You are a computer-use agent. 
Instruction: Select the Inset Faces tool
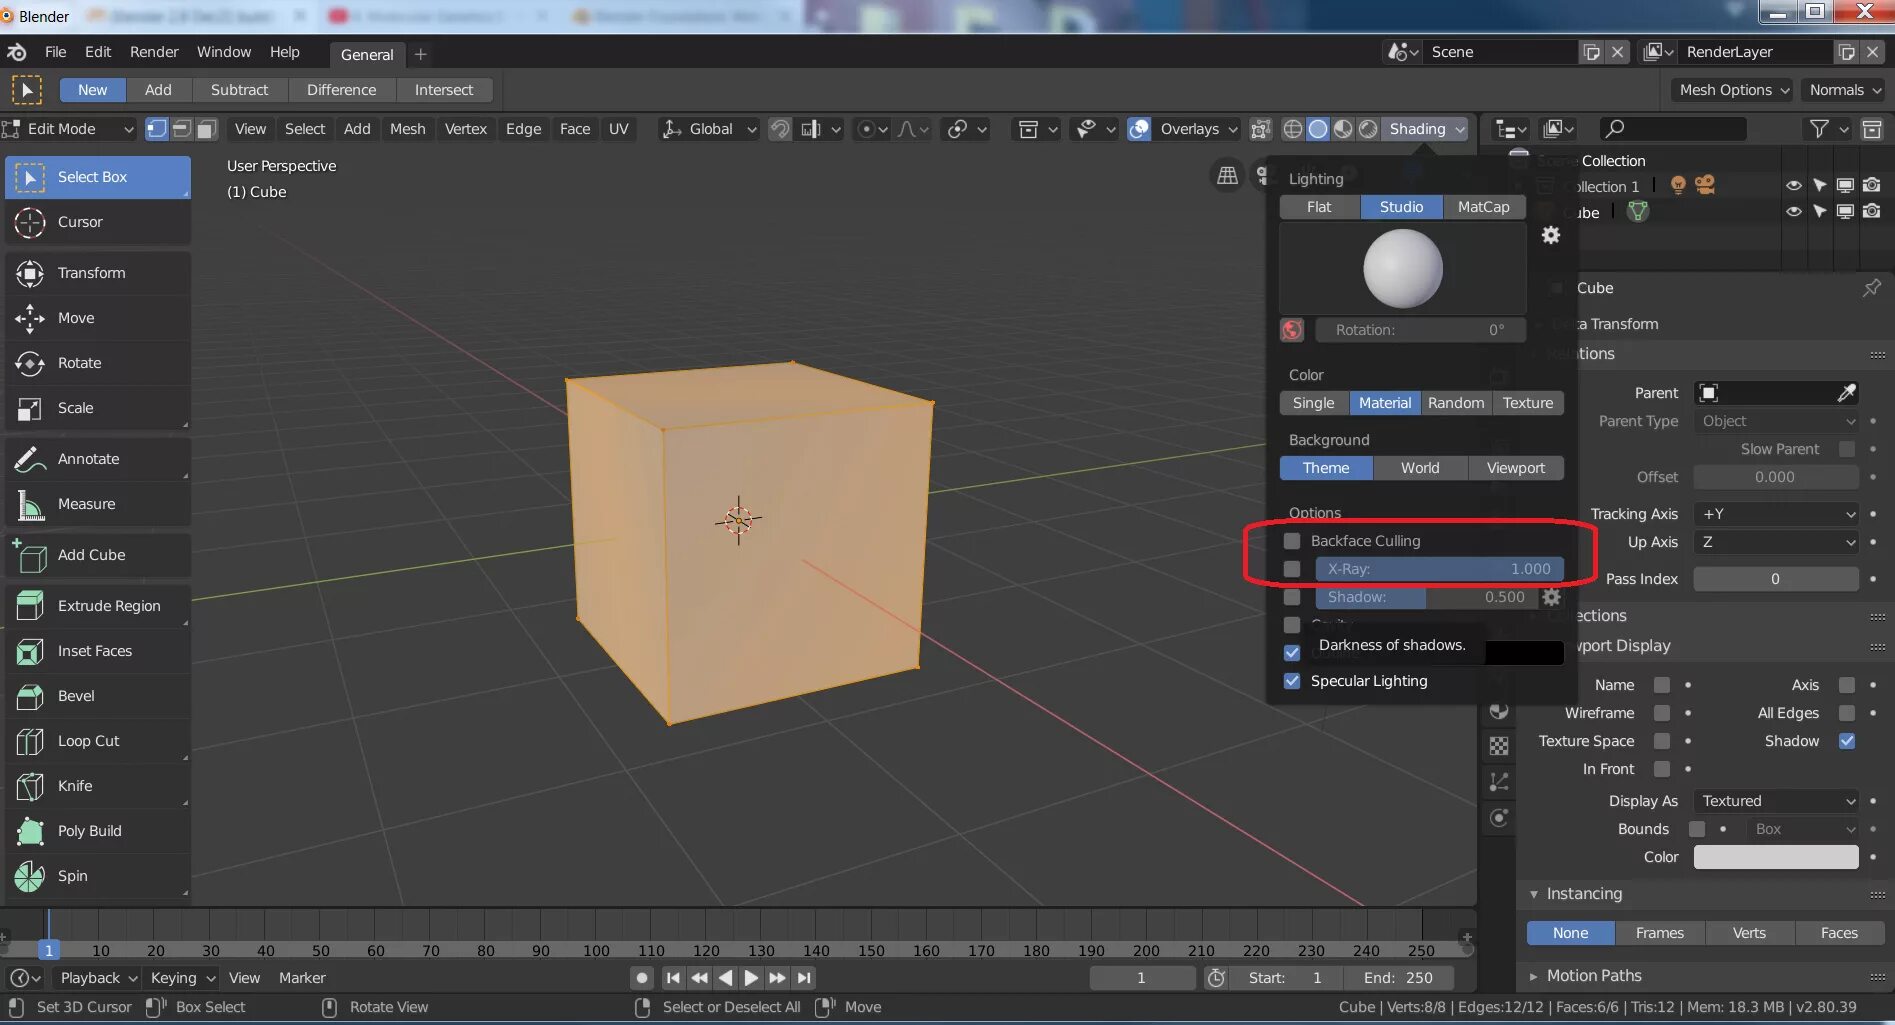click(97, 651)
